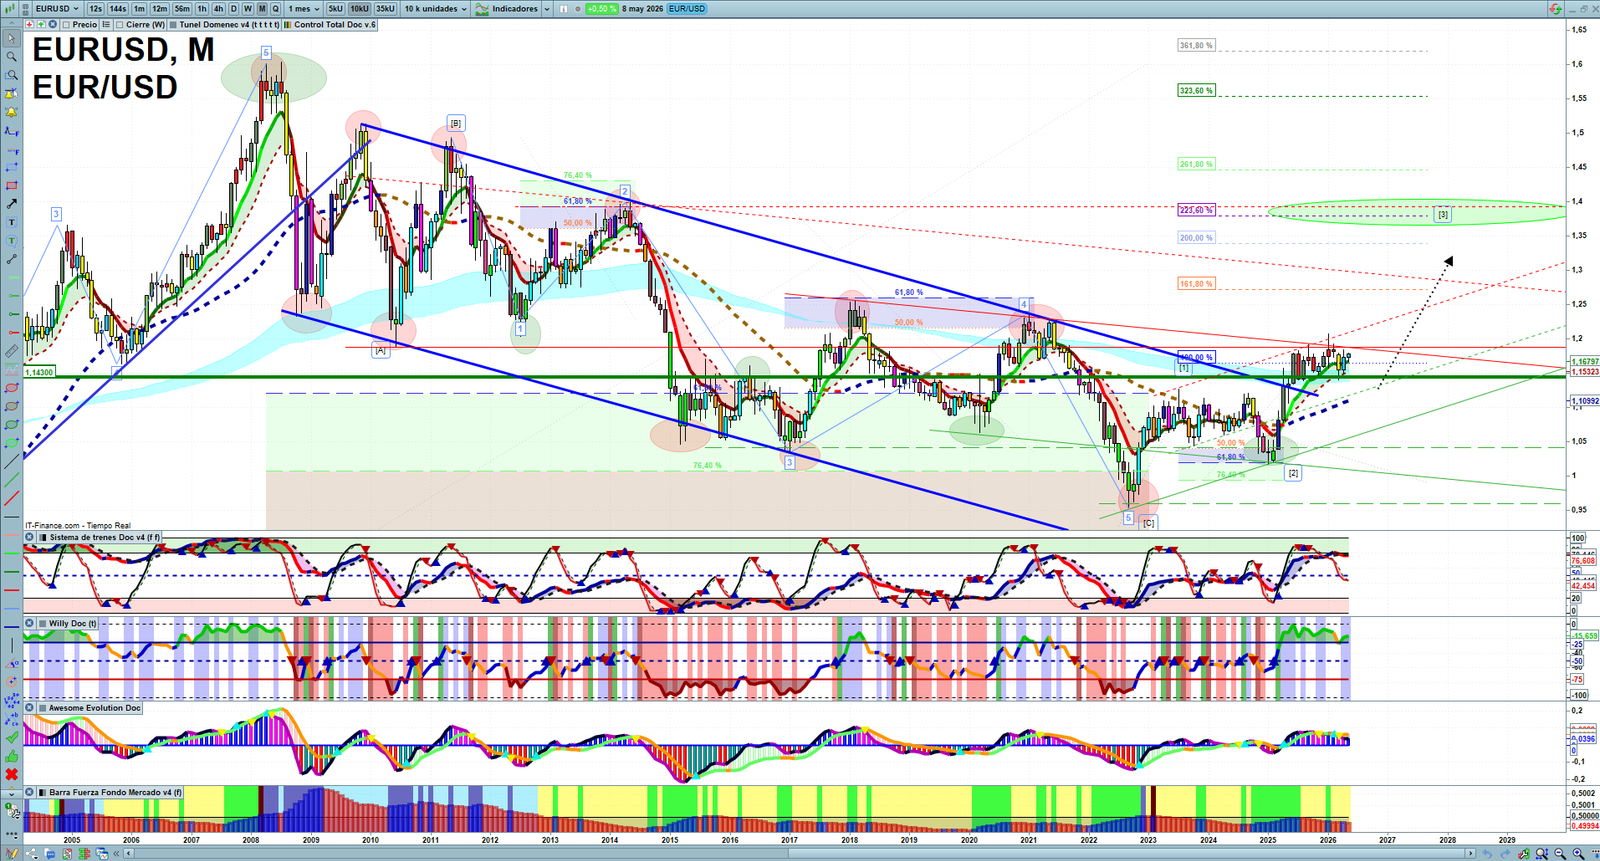Open Awesome Evolution Doc settings
This screenshot has width=1600, height=861.
click(90, 708)
